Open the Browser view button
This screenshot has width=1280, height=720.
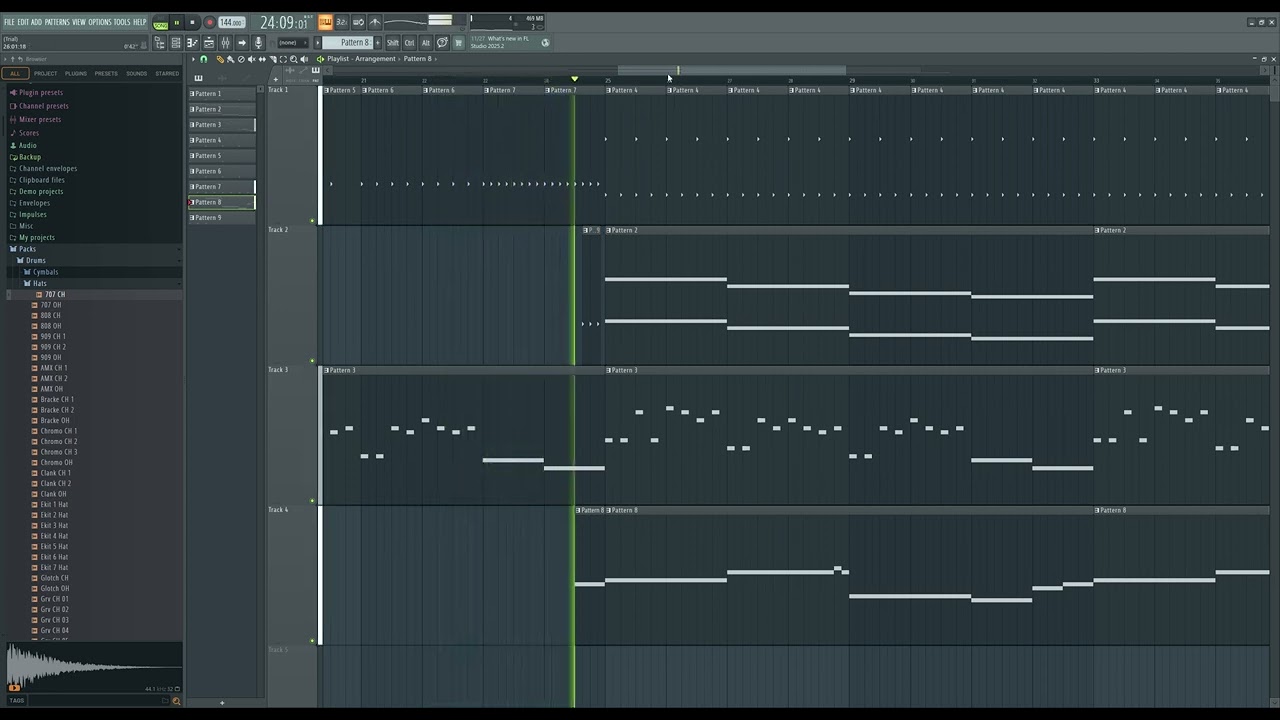point(160,42)
